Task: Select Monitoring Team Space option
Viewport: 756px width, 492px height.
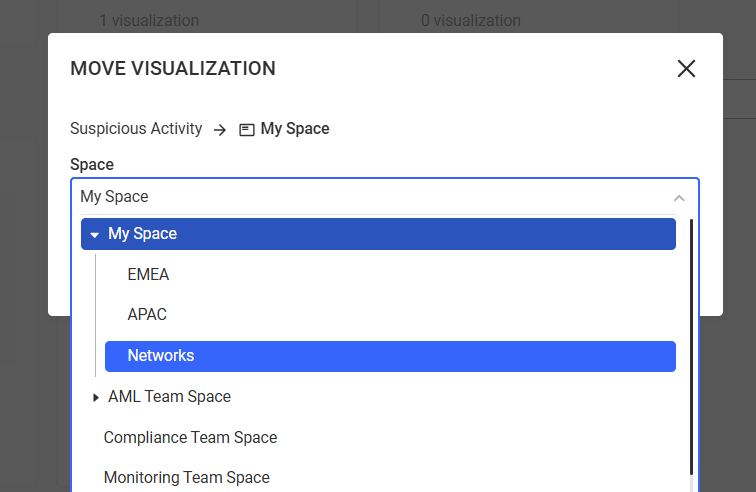Action: click(x=186, y=477)
